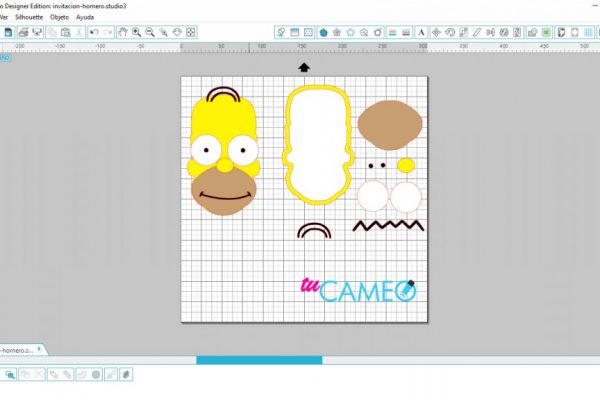Open the Silhouette menu
Viewport: 600px width, 400px height.
29,17
